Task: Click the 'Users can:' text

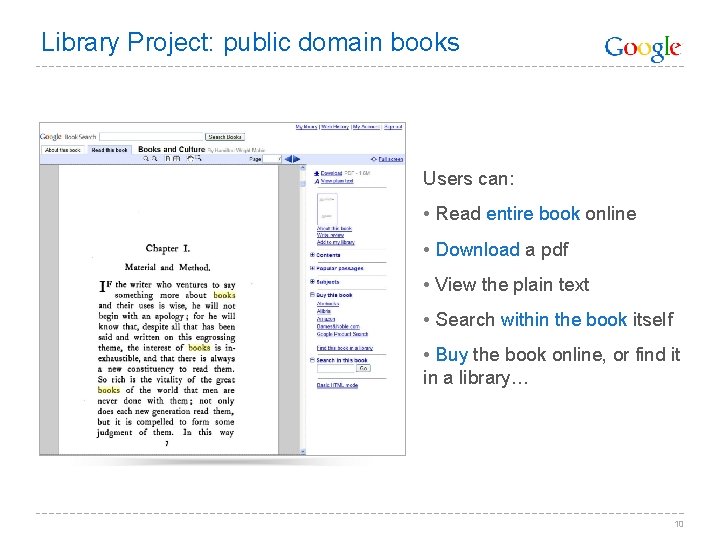Action: [468, 178]
